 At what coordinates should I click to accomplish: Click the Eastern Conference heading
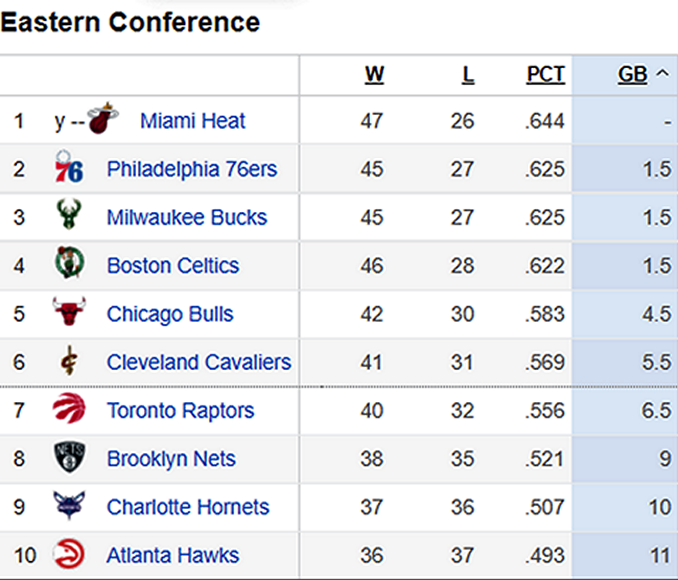130,23
